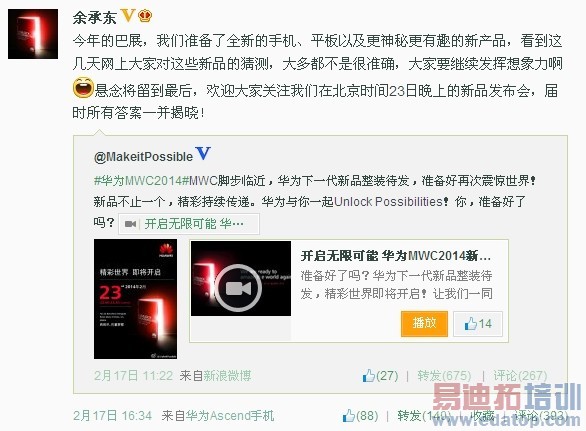Image resolution: width=586 pixels, height=431 pixels.
Task: Click 转发(675) on the quoted post
Action: click(x=444, y=375)
